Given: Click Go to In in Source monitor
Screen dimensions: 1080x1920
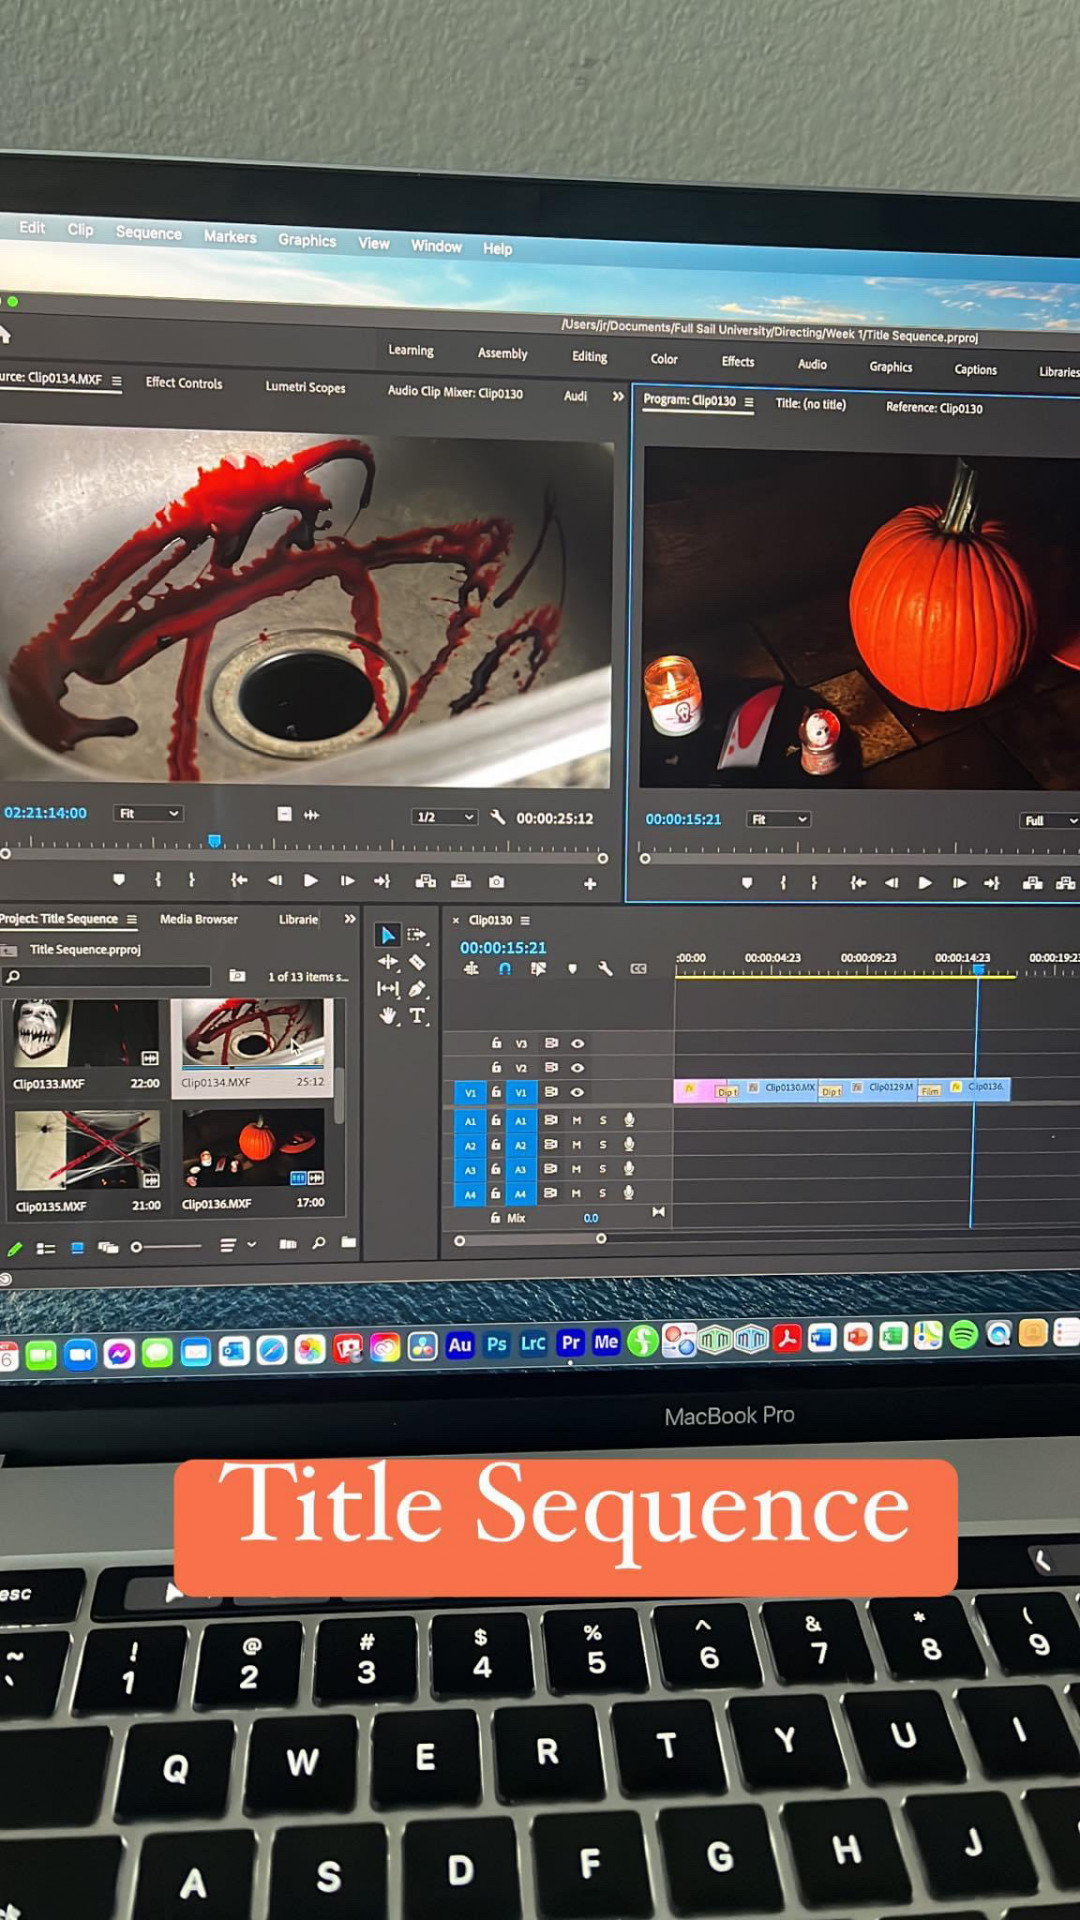Looking at the screenshot, I should (239, 880).
